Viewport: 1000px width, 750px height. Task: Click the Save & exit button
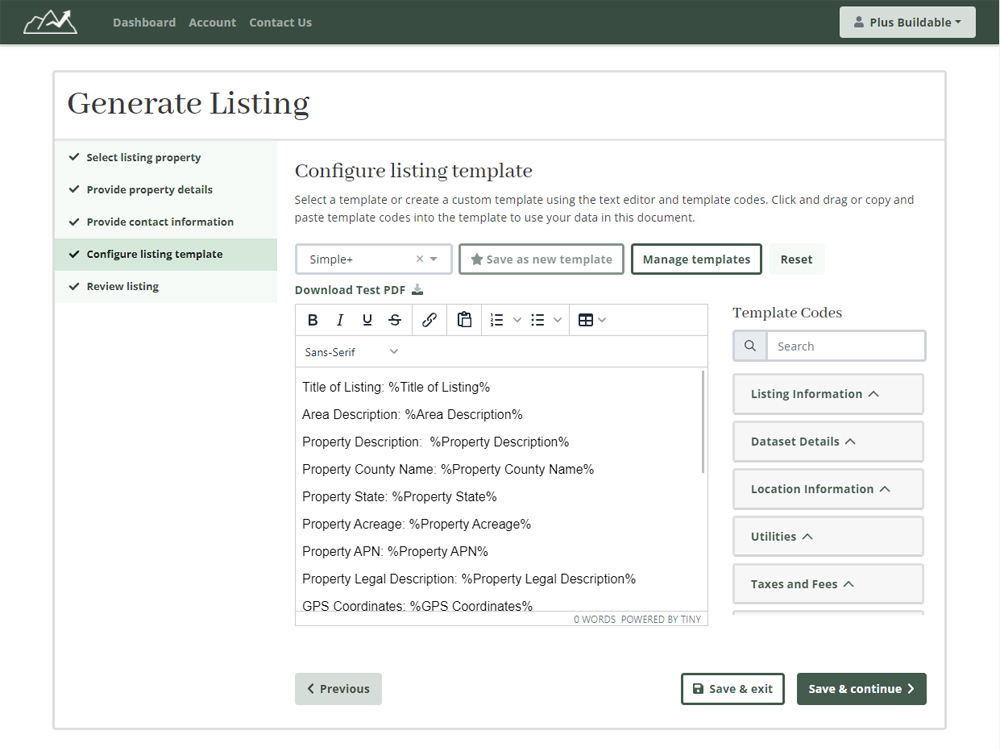click(x=733, y=689)
